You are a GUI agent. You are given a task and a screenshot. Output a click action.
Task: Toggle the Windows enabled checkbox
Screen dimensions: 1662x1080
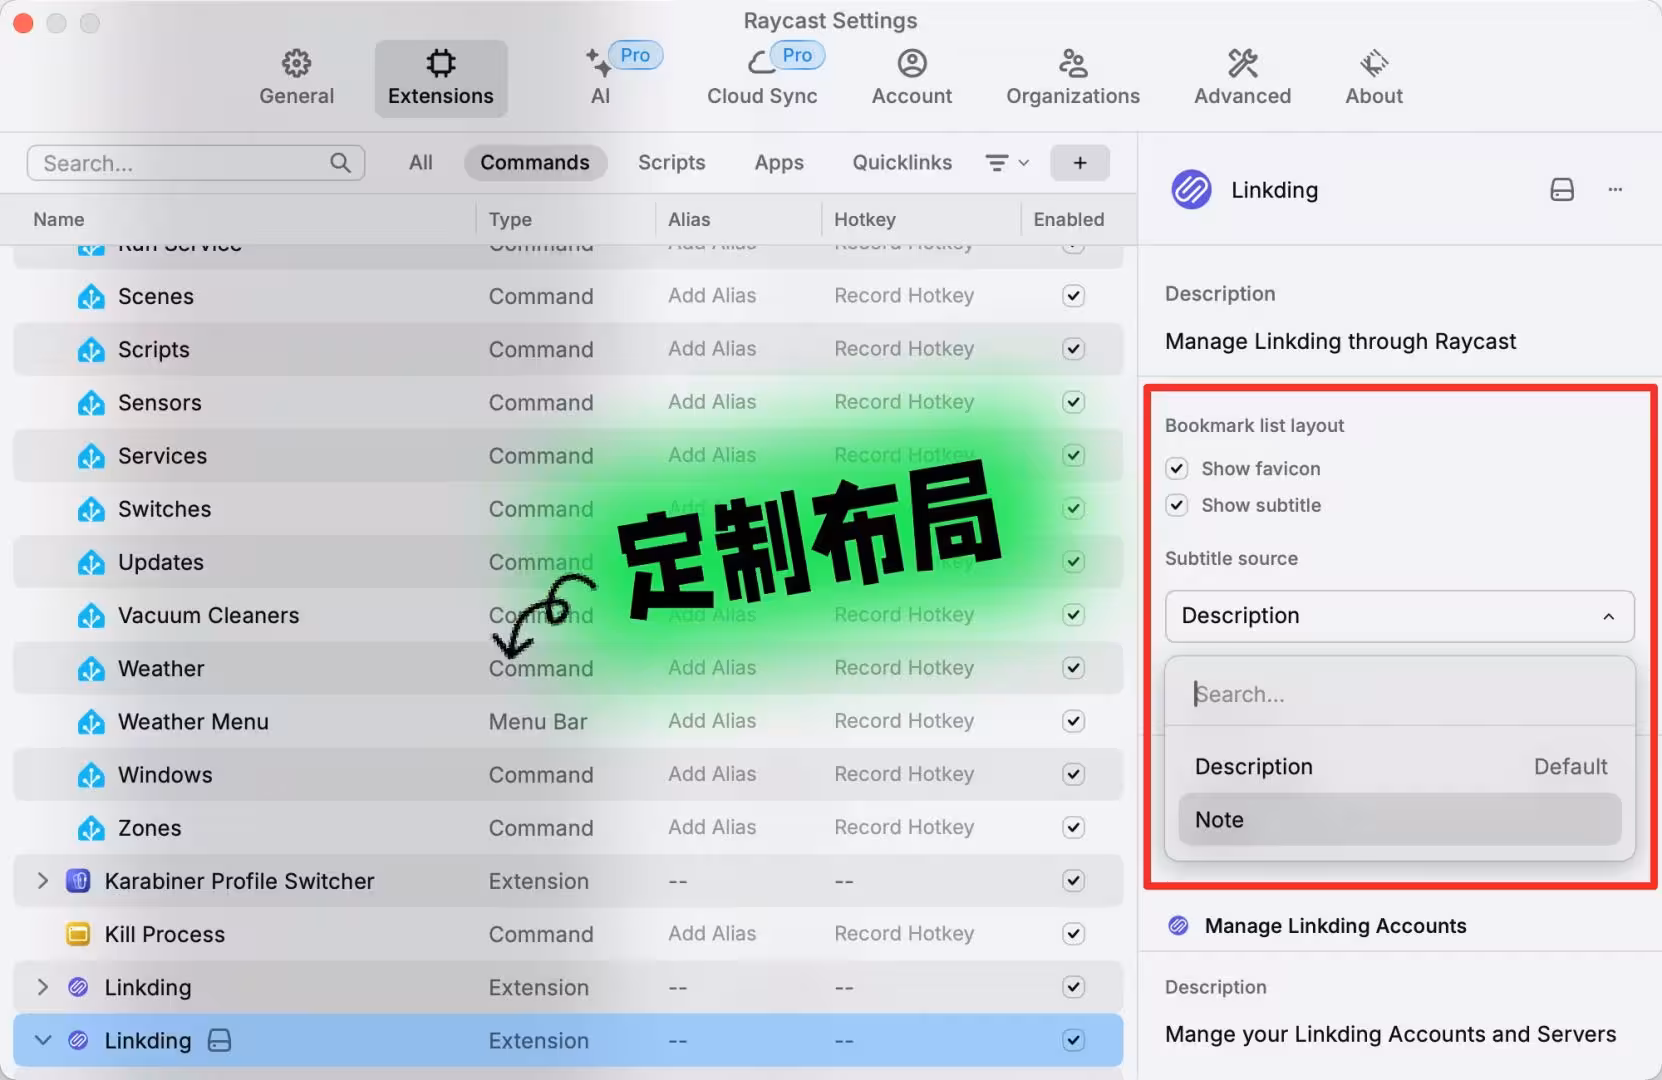click(1074, 774)
